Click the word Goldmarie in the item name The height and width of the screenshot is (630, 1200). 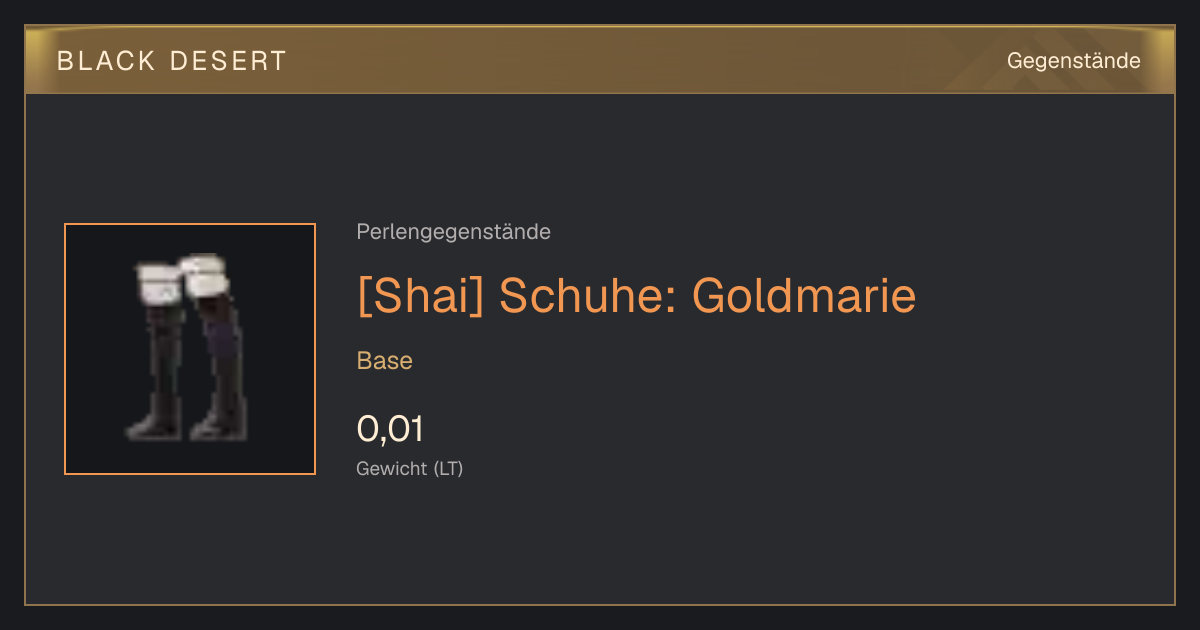pyautogui.click(x=803, y=296)
